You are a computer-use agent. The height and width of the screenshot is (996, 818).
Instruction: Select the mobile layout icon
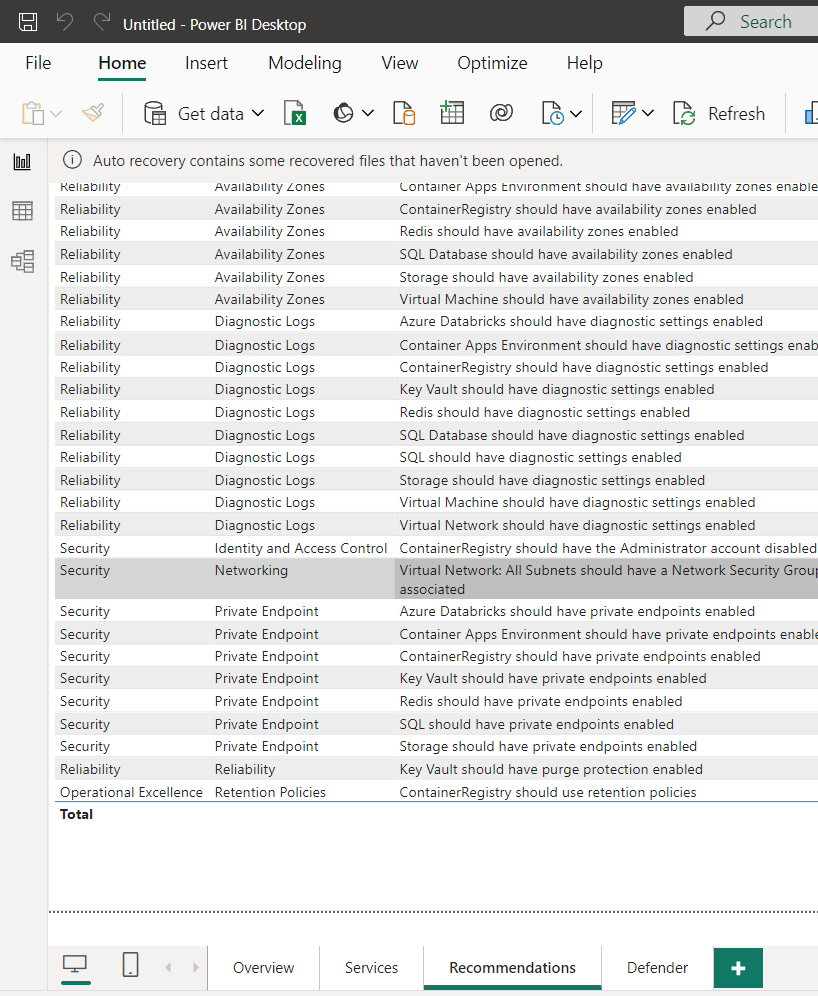130,965
